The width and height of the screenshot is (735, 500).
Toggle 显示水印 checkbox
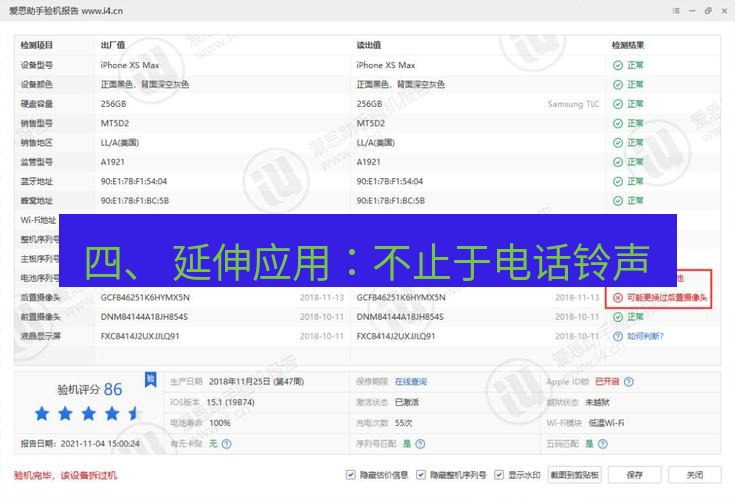point(499,475)
